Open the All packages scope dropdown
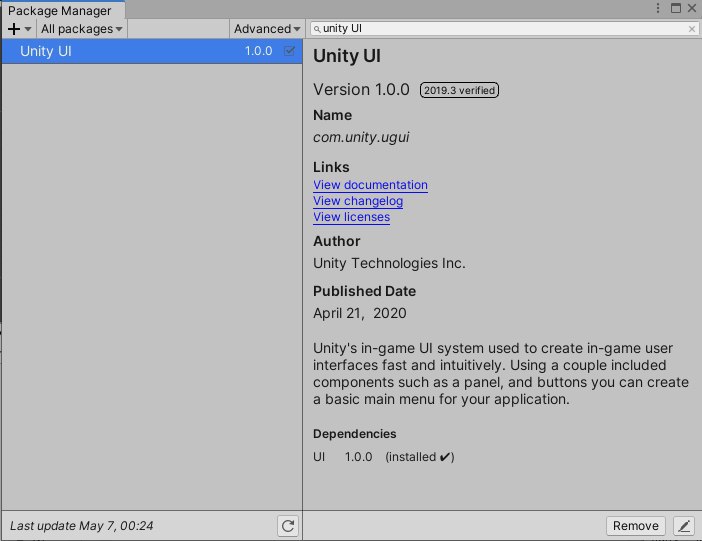The image size is (702, 541). [82, 29]
